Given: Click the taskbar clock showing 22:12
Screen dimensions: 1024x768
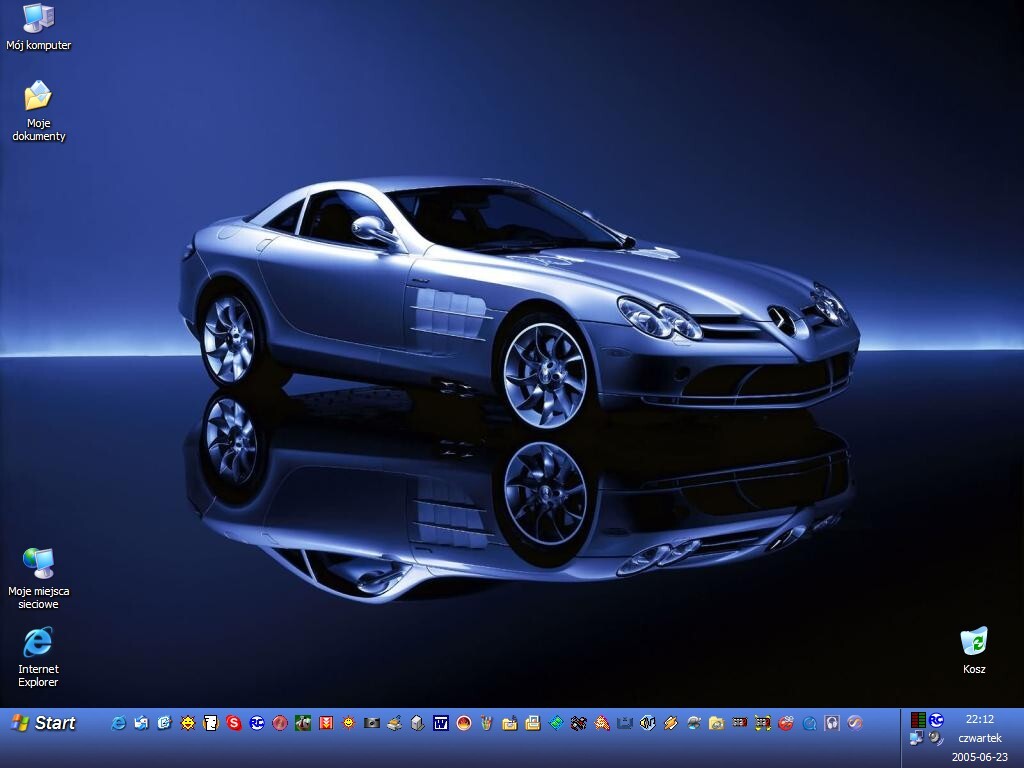Looking at the screenshot, I should pyautogui.click(x=979, y=719).
